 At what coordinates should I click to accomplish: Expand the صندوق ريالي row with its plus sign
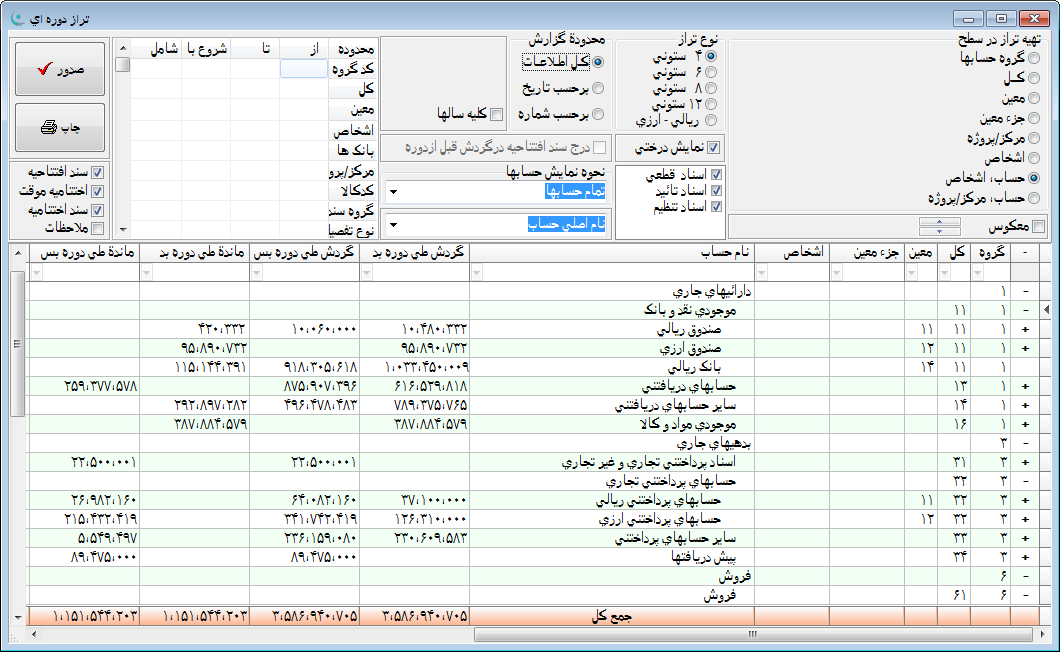[x=1025, y=330]
